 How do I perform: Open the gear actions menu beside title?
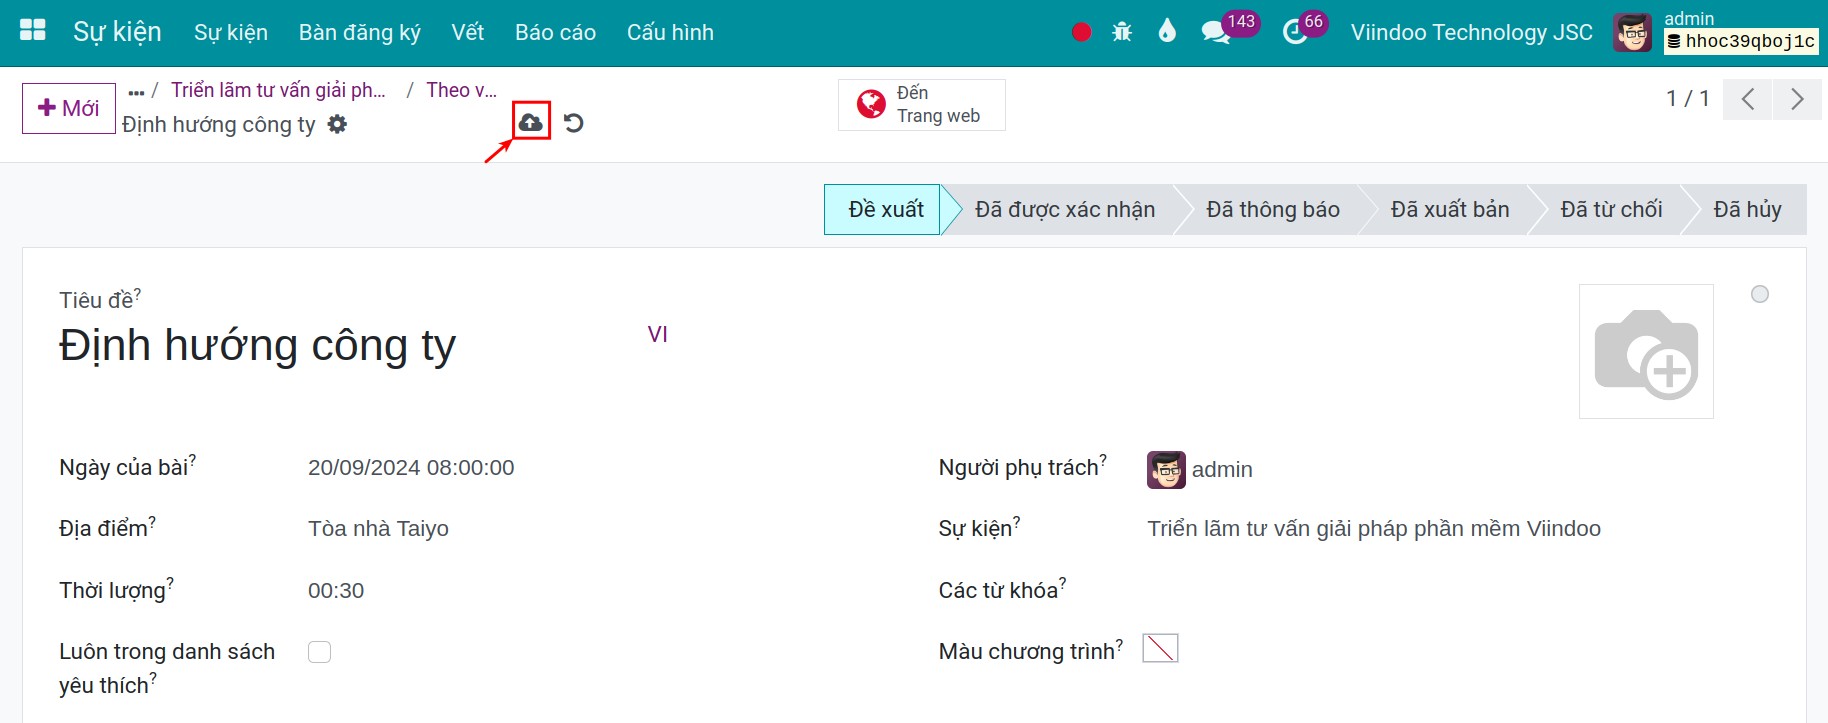[x=338, y=124]
